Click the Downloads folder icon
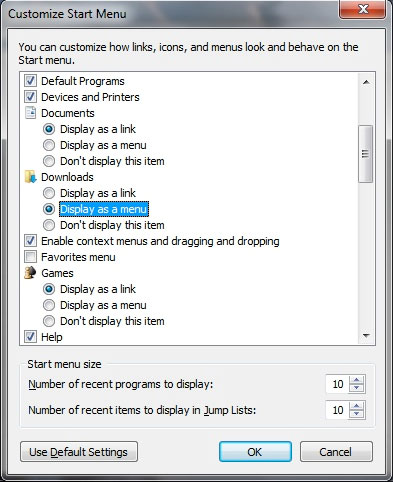Viewport: 393px width, 482px height. 30,177
